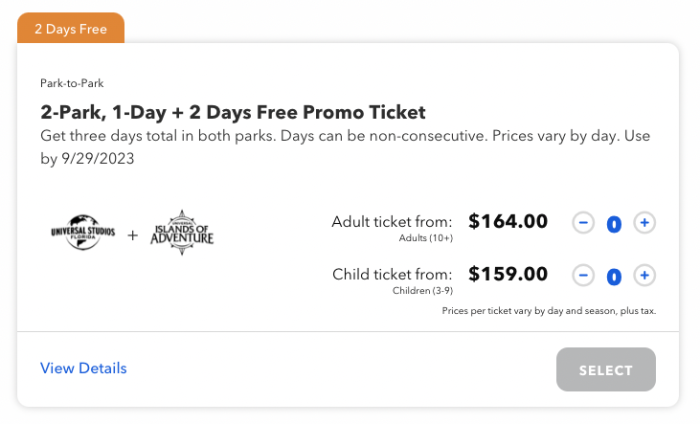Open the View Details link
Image resolution: width=700 pixels, height=424 pixels.
(x=83, y=368)
